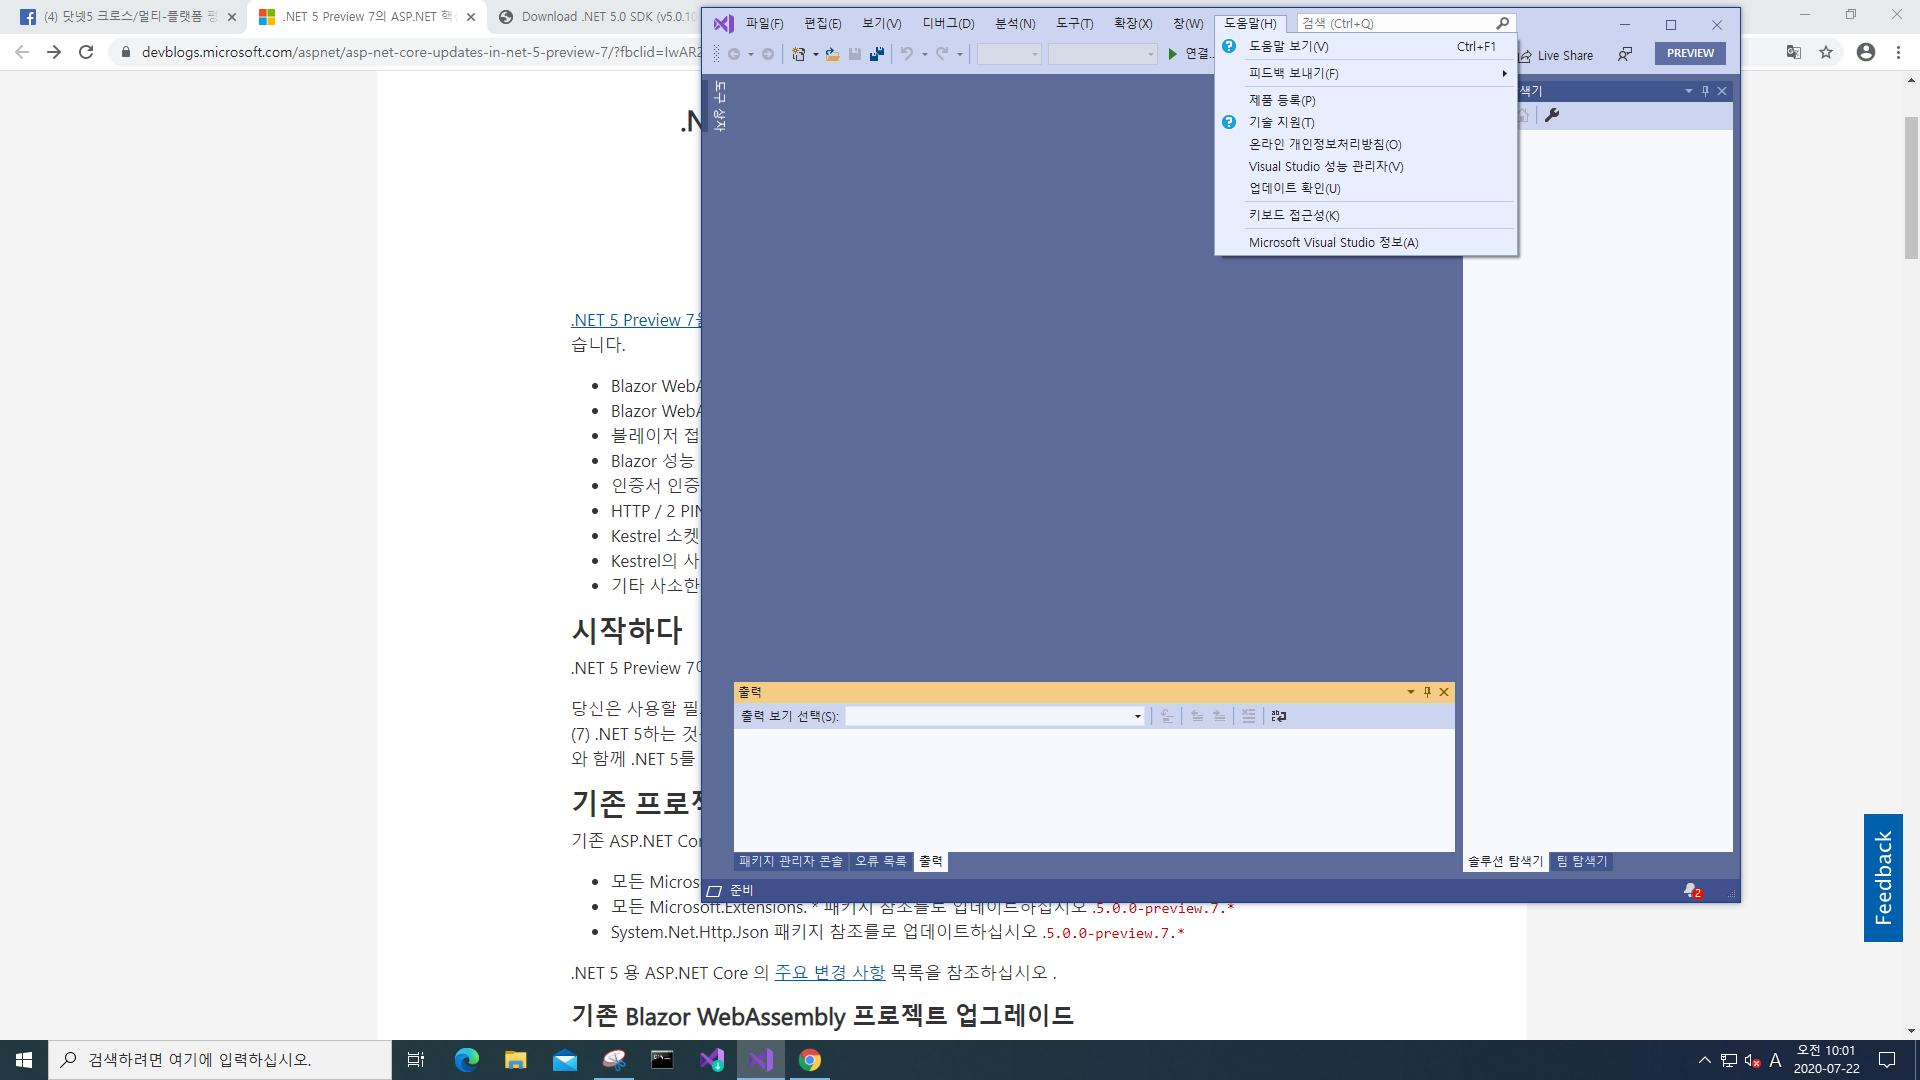This screenshot has width=1920, height=1080.
Task: Toggle word wrap in output panel
Action: [x=1278, y=716]
